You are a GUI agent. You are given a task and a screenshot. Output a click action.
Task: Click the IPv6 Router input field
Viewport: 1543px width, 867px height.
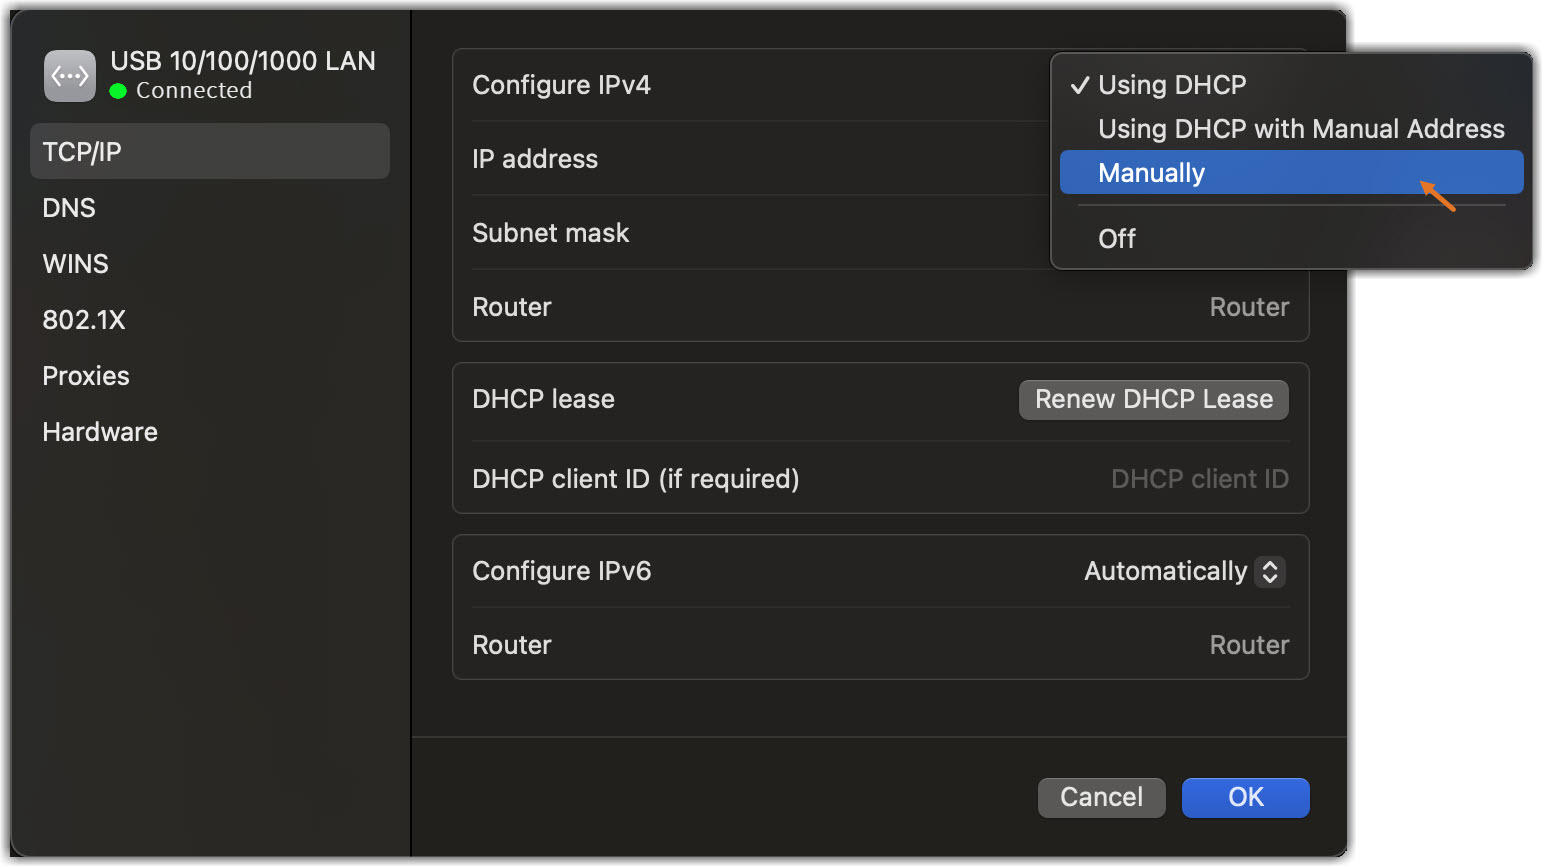pos(1248,645)
